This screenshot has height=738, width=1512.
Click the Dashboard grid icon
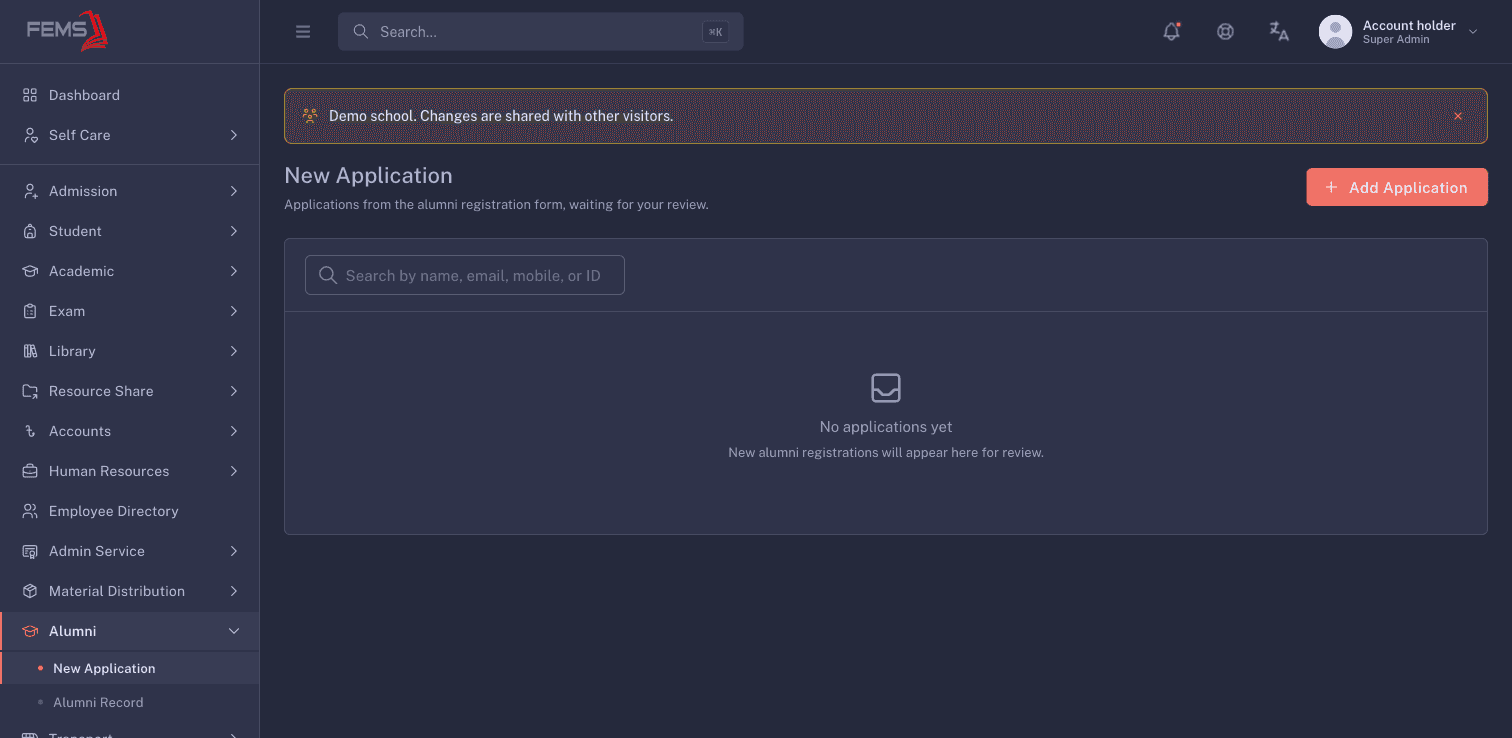pyautogui.click(x=30, y=95)
